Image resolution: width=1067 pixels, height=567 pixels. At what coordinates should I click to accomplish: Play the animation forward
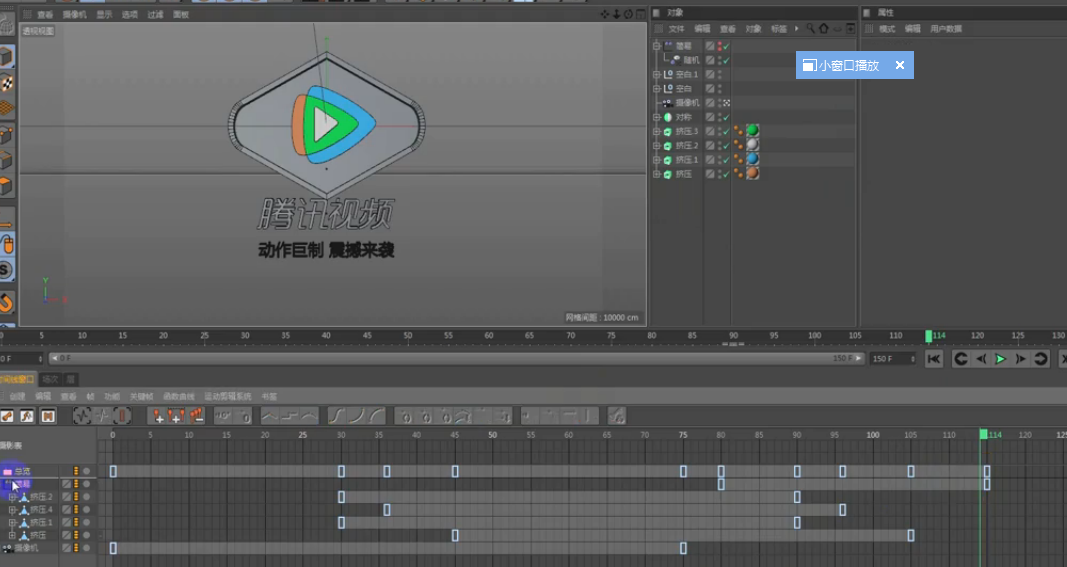[x=1000, y=359]
